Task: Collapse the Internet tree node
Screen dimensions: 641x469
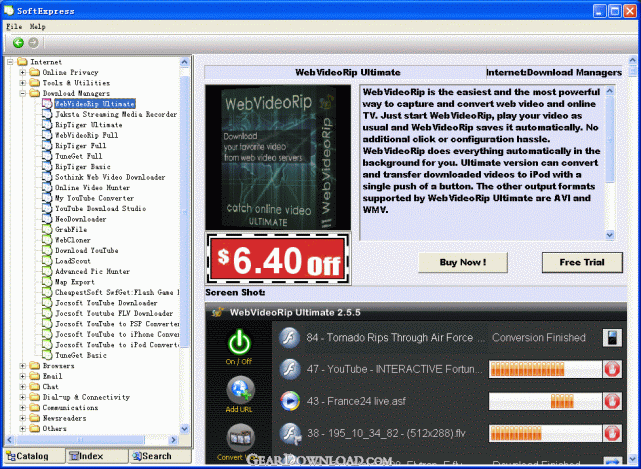Action: [x=10, y=62]
